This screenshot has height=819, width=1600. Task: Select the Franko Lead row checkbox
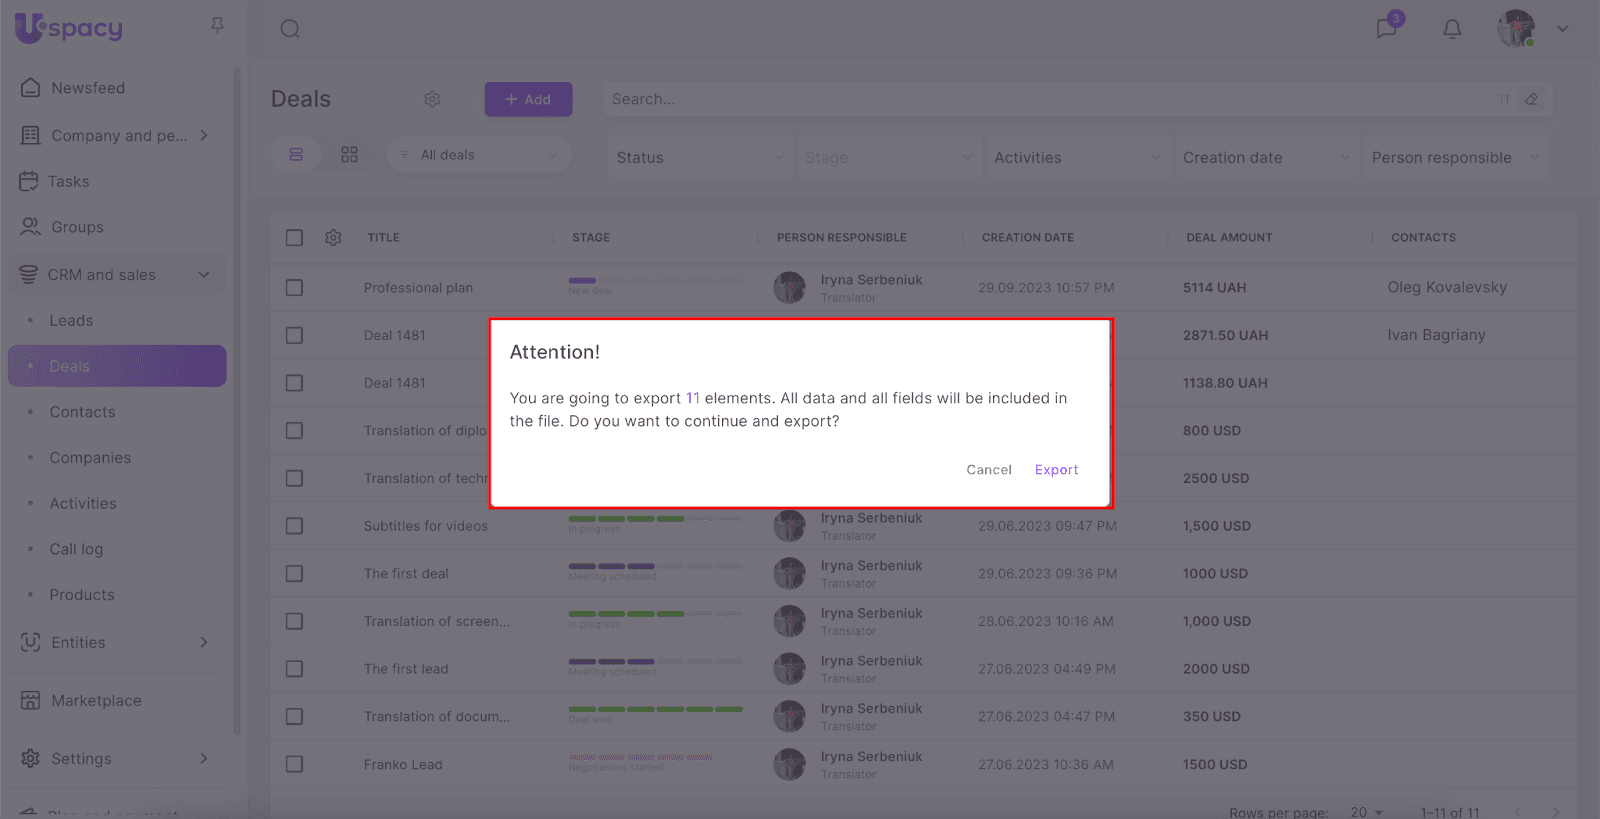294,765
